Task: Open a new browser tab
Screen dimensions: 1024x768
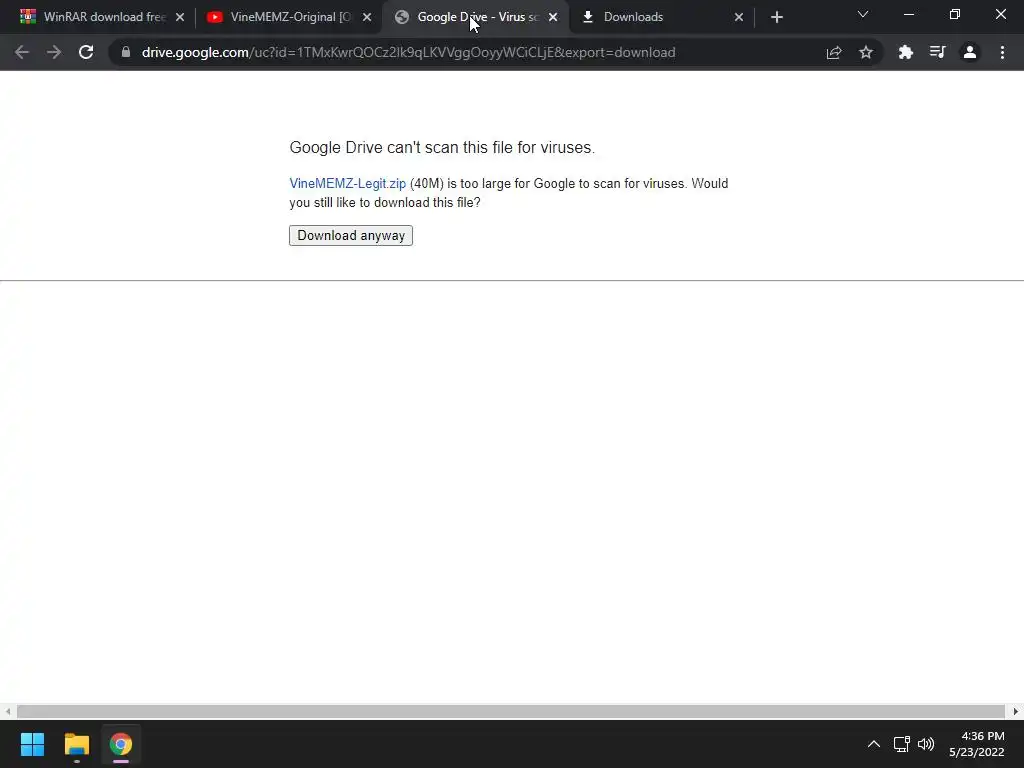Action: [x=776, y=17]
